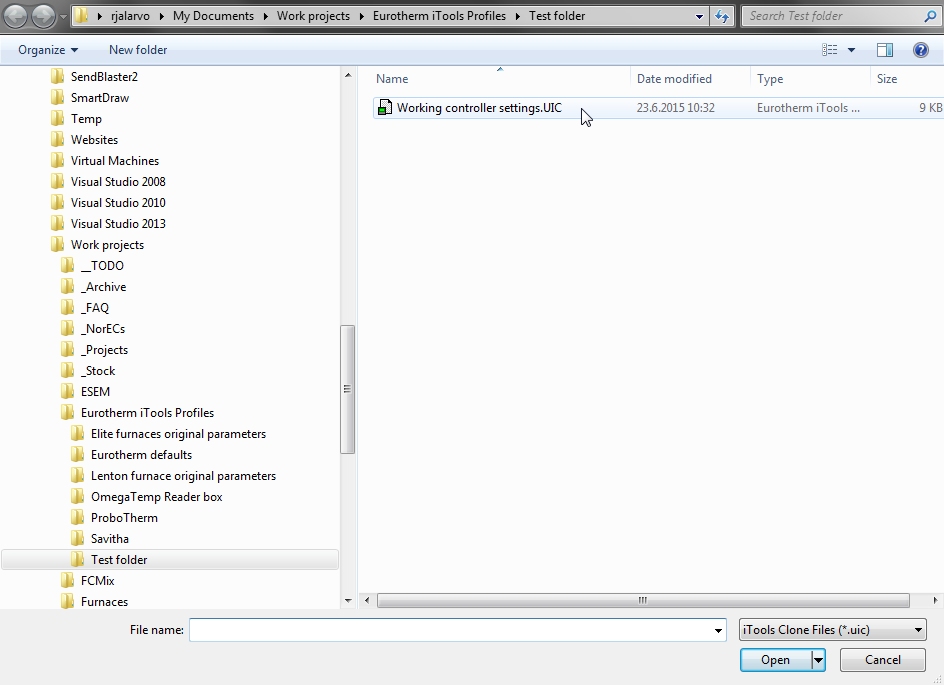Click the Forward navigation arrow button
The image size is (944, 685).
43,16
